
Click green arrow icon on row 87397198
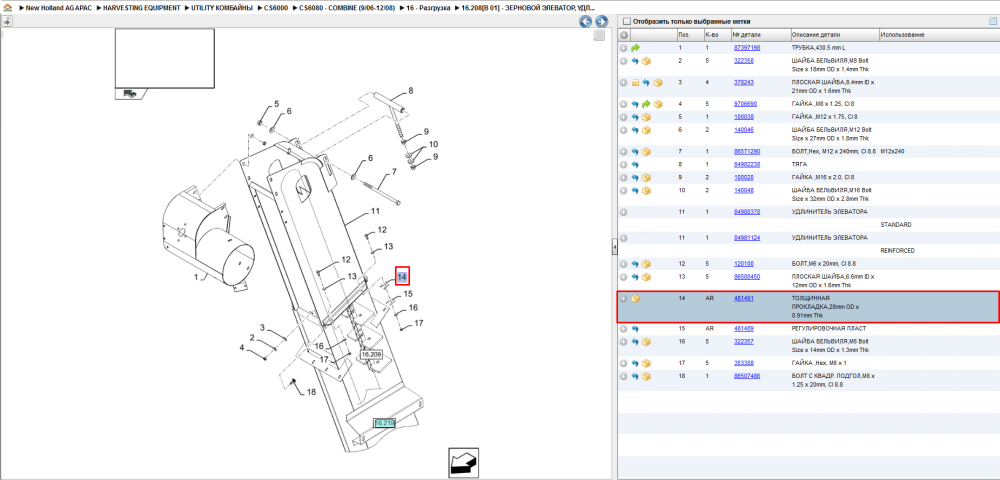[x=635, y=48]
